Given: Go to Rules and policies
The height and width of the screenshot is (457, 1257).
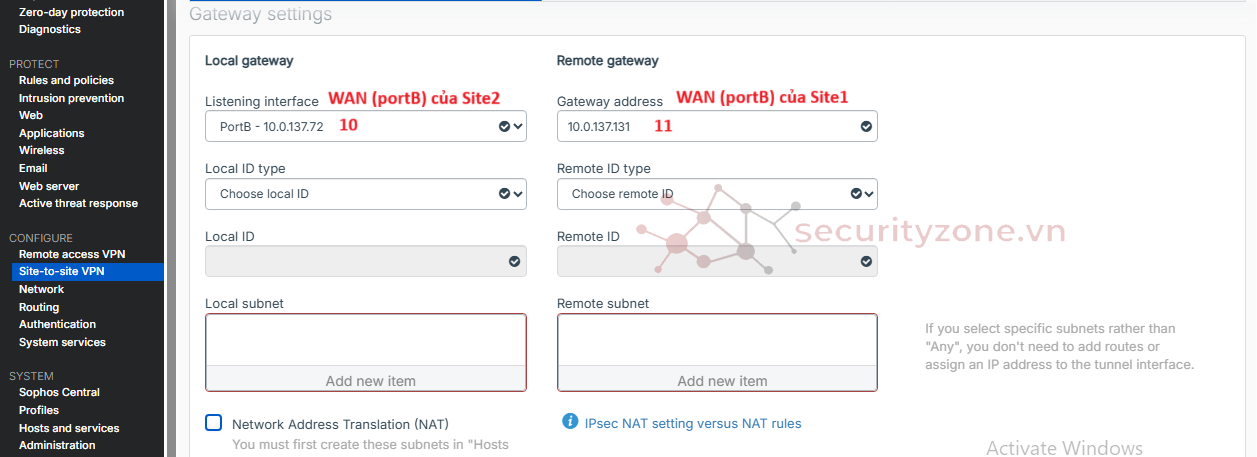Looking at the screenshot, I should pos(66,80).
